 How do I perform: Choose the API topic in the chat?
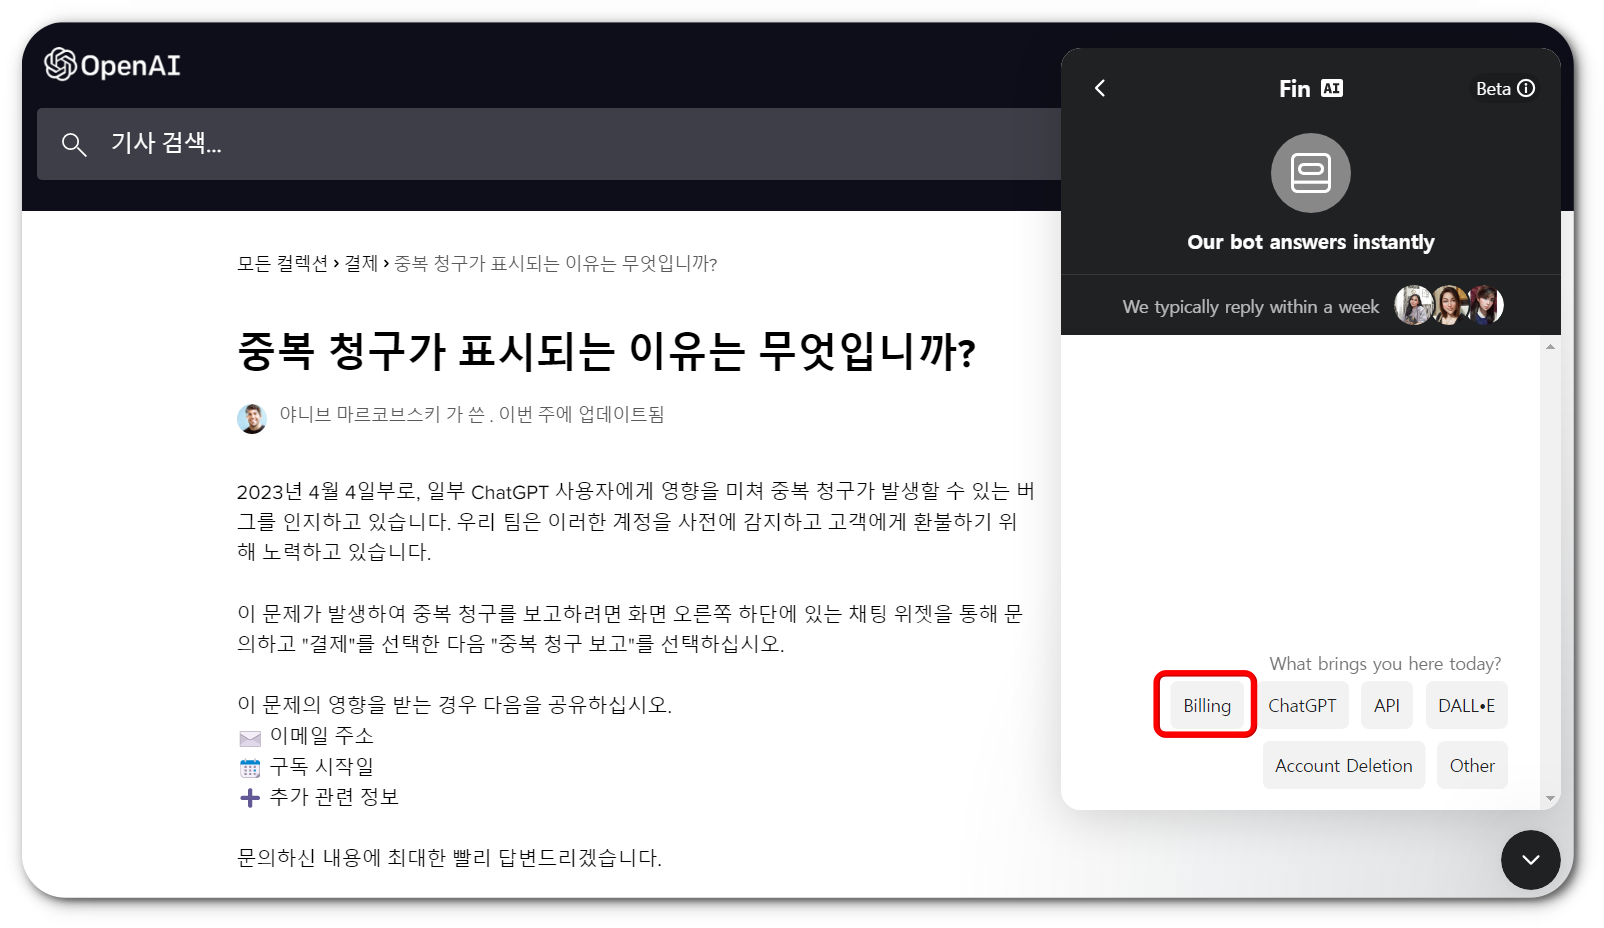tap(1387, 705)
